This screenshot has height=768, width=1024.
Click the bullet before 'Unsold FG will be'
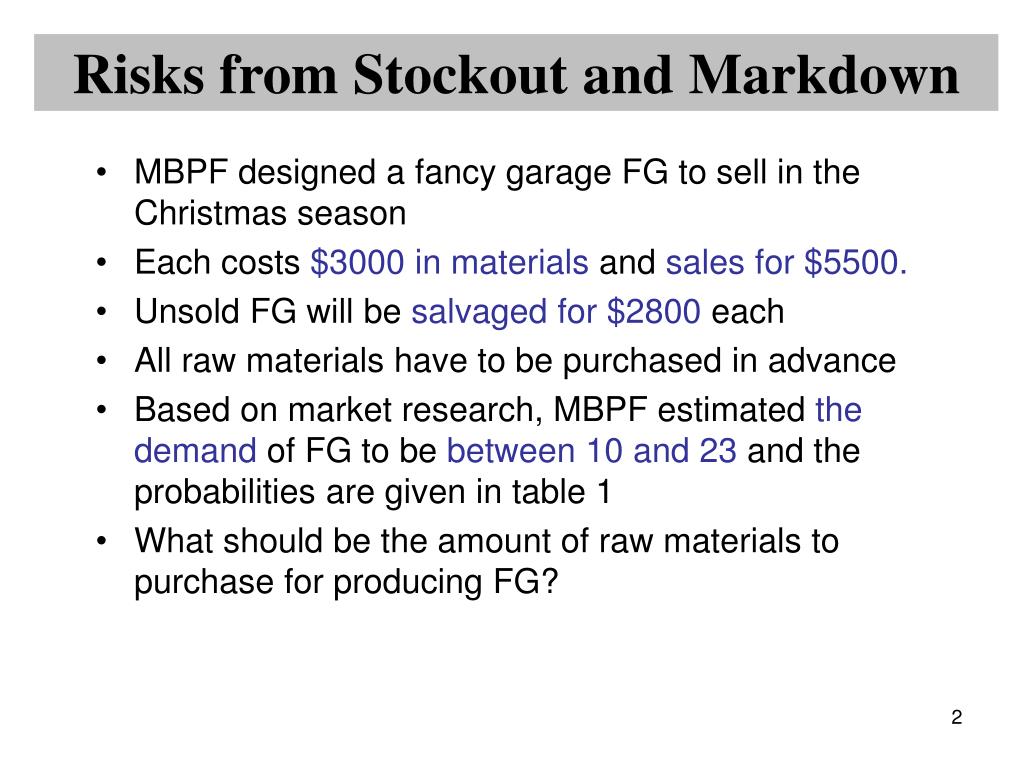[101, 312]
